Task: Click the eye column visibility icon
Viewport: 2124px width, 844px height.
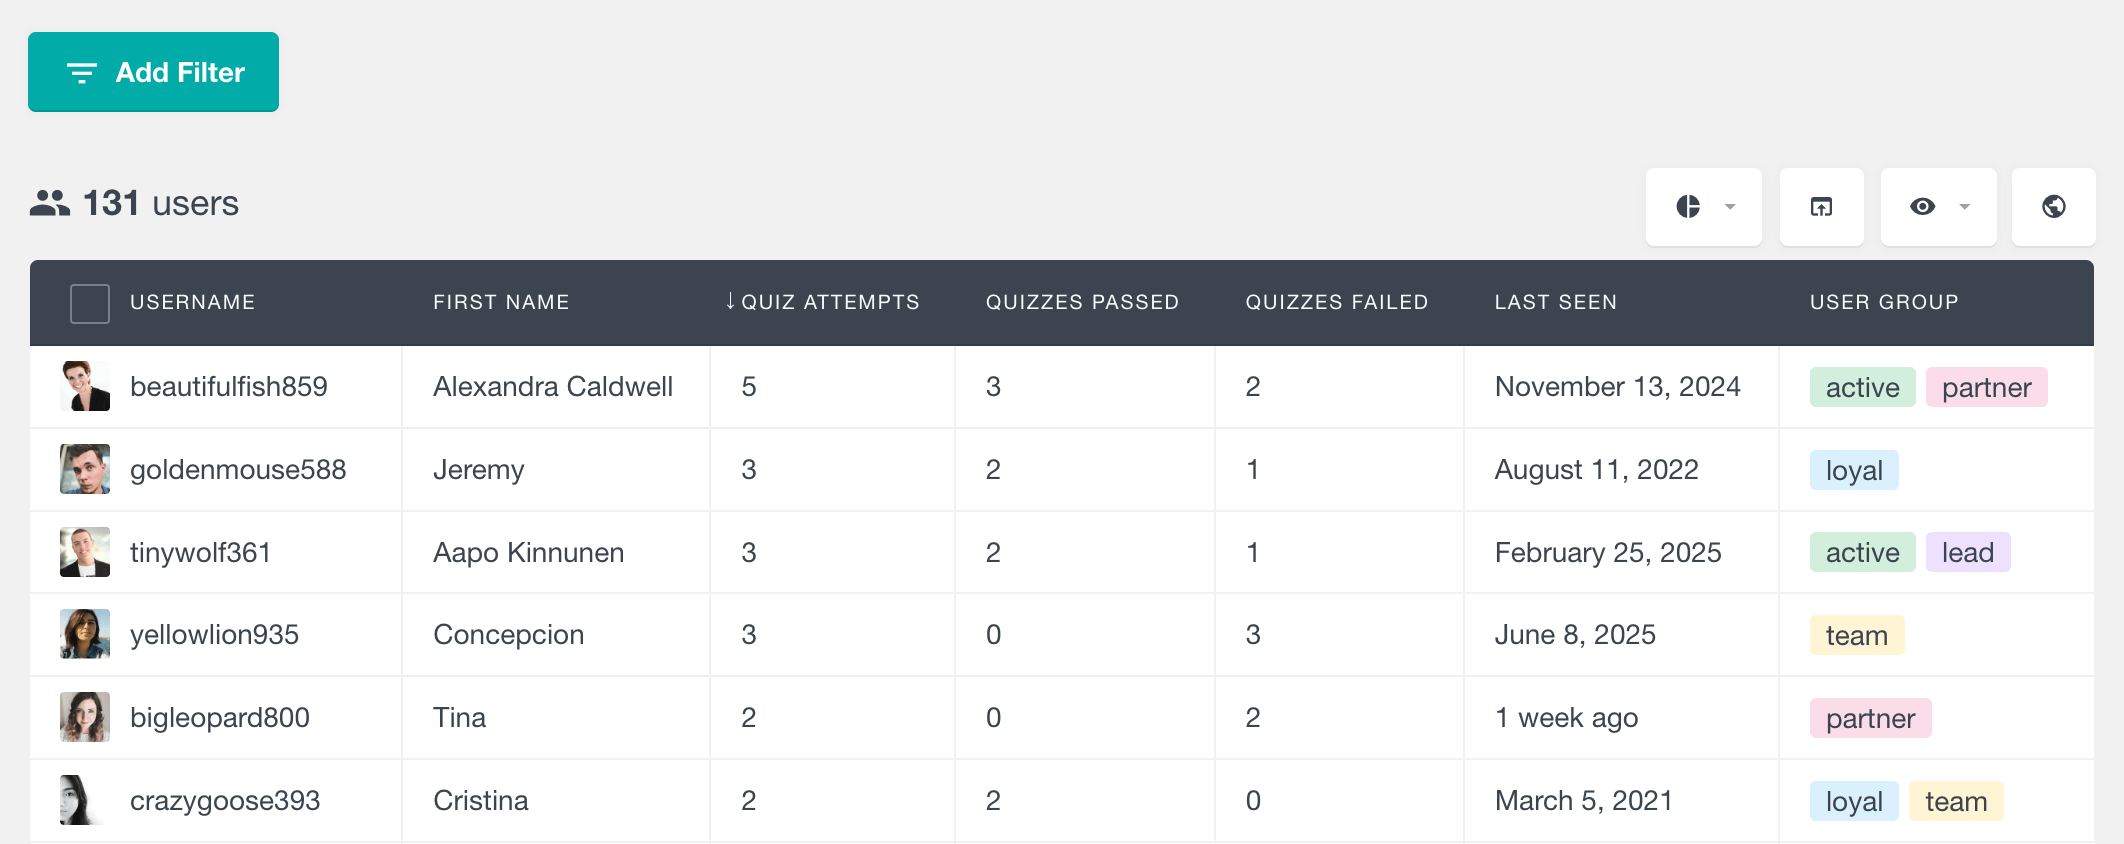Action: tap(1922, 207)
